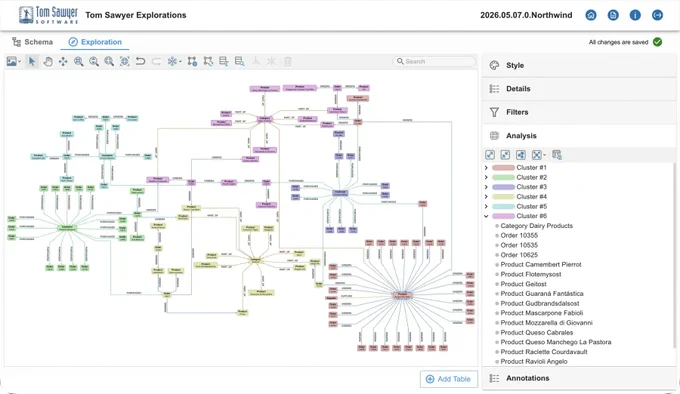
Task: Click the export image icon in toolbar
Action: coord(12,62)
